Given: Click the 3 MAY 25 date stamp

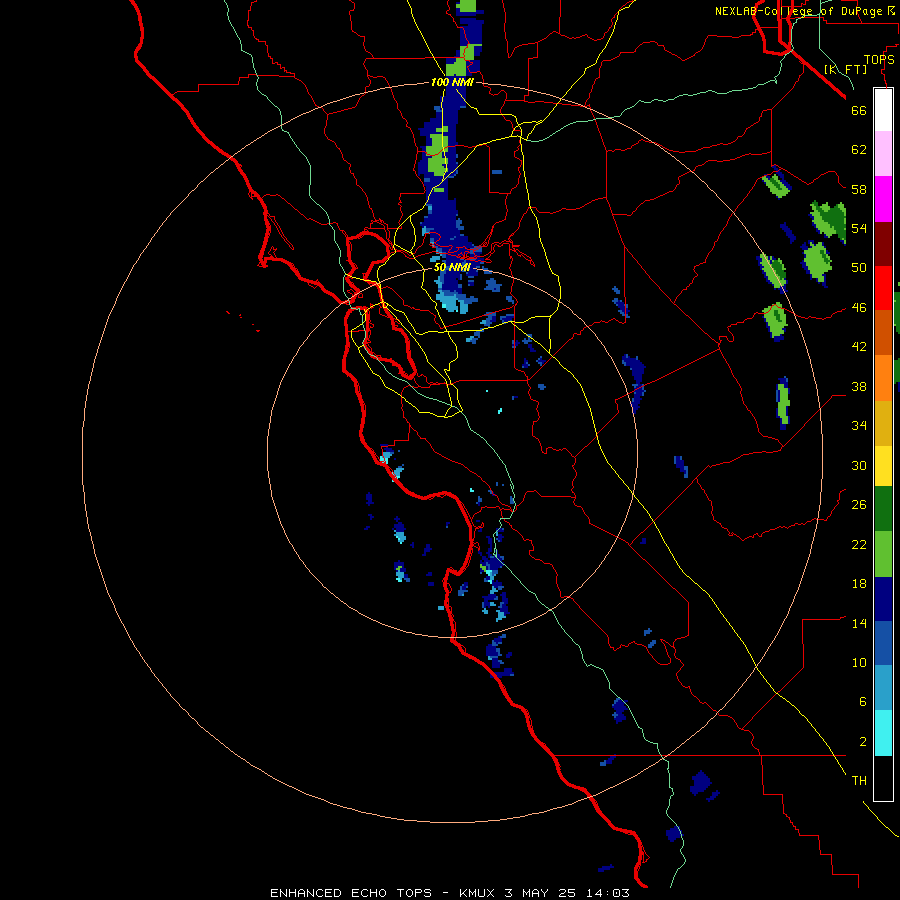Looking at the screenshot, I should click(x=541, y=893).
